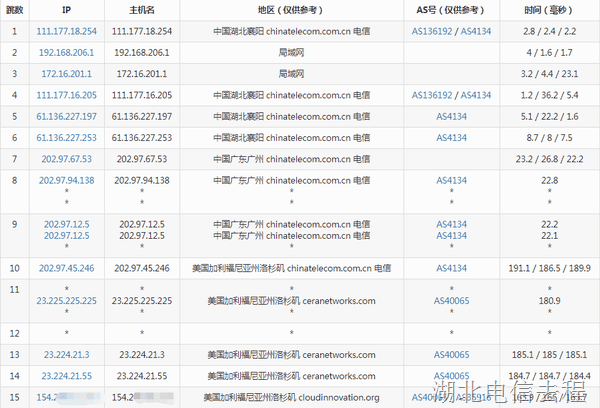The width and height of the screenshot is (600, 408).
Task: Select hop 1 region 中国湖北襄阳 chinatelecom.com.cn 电信
Action: pyautogui.click(x=291, y=31)
